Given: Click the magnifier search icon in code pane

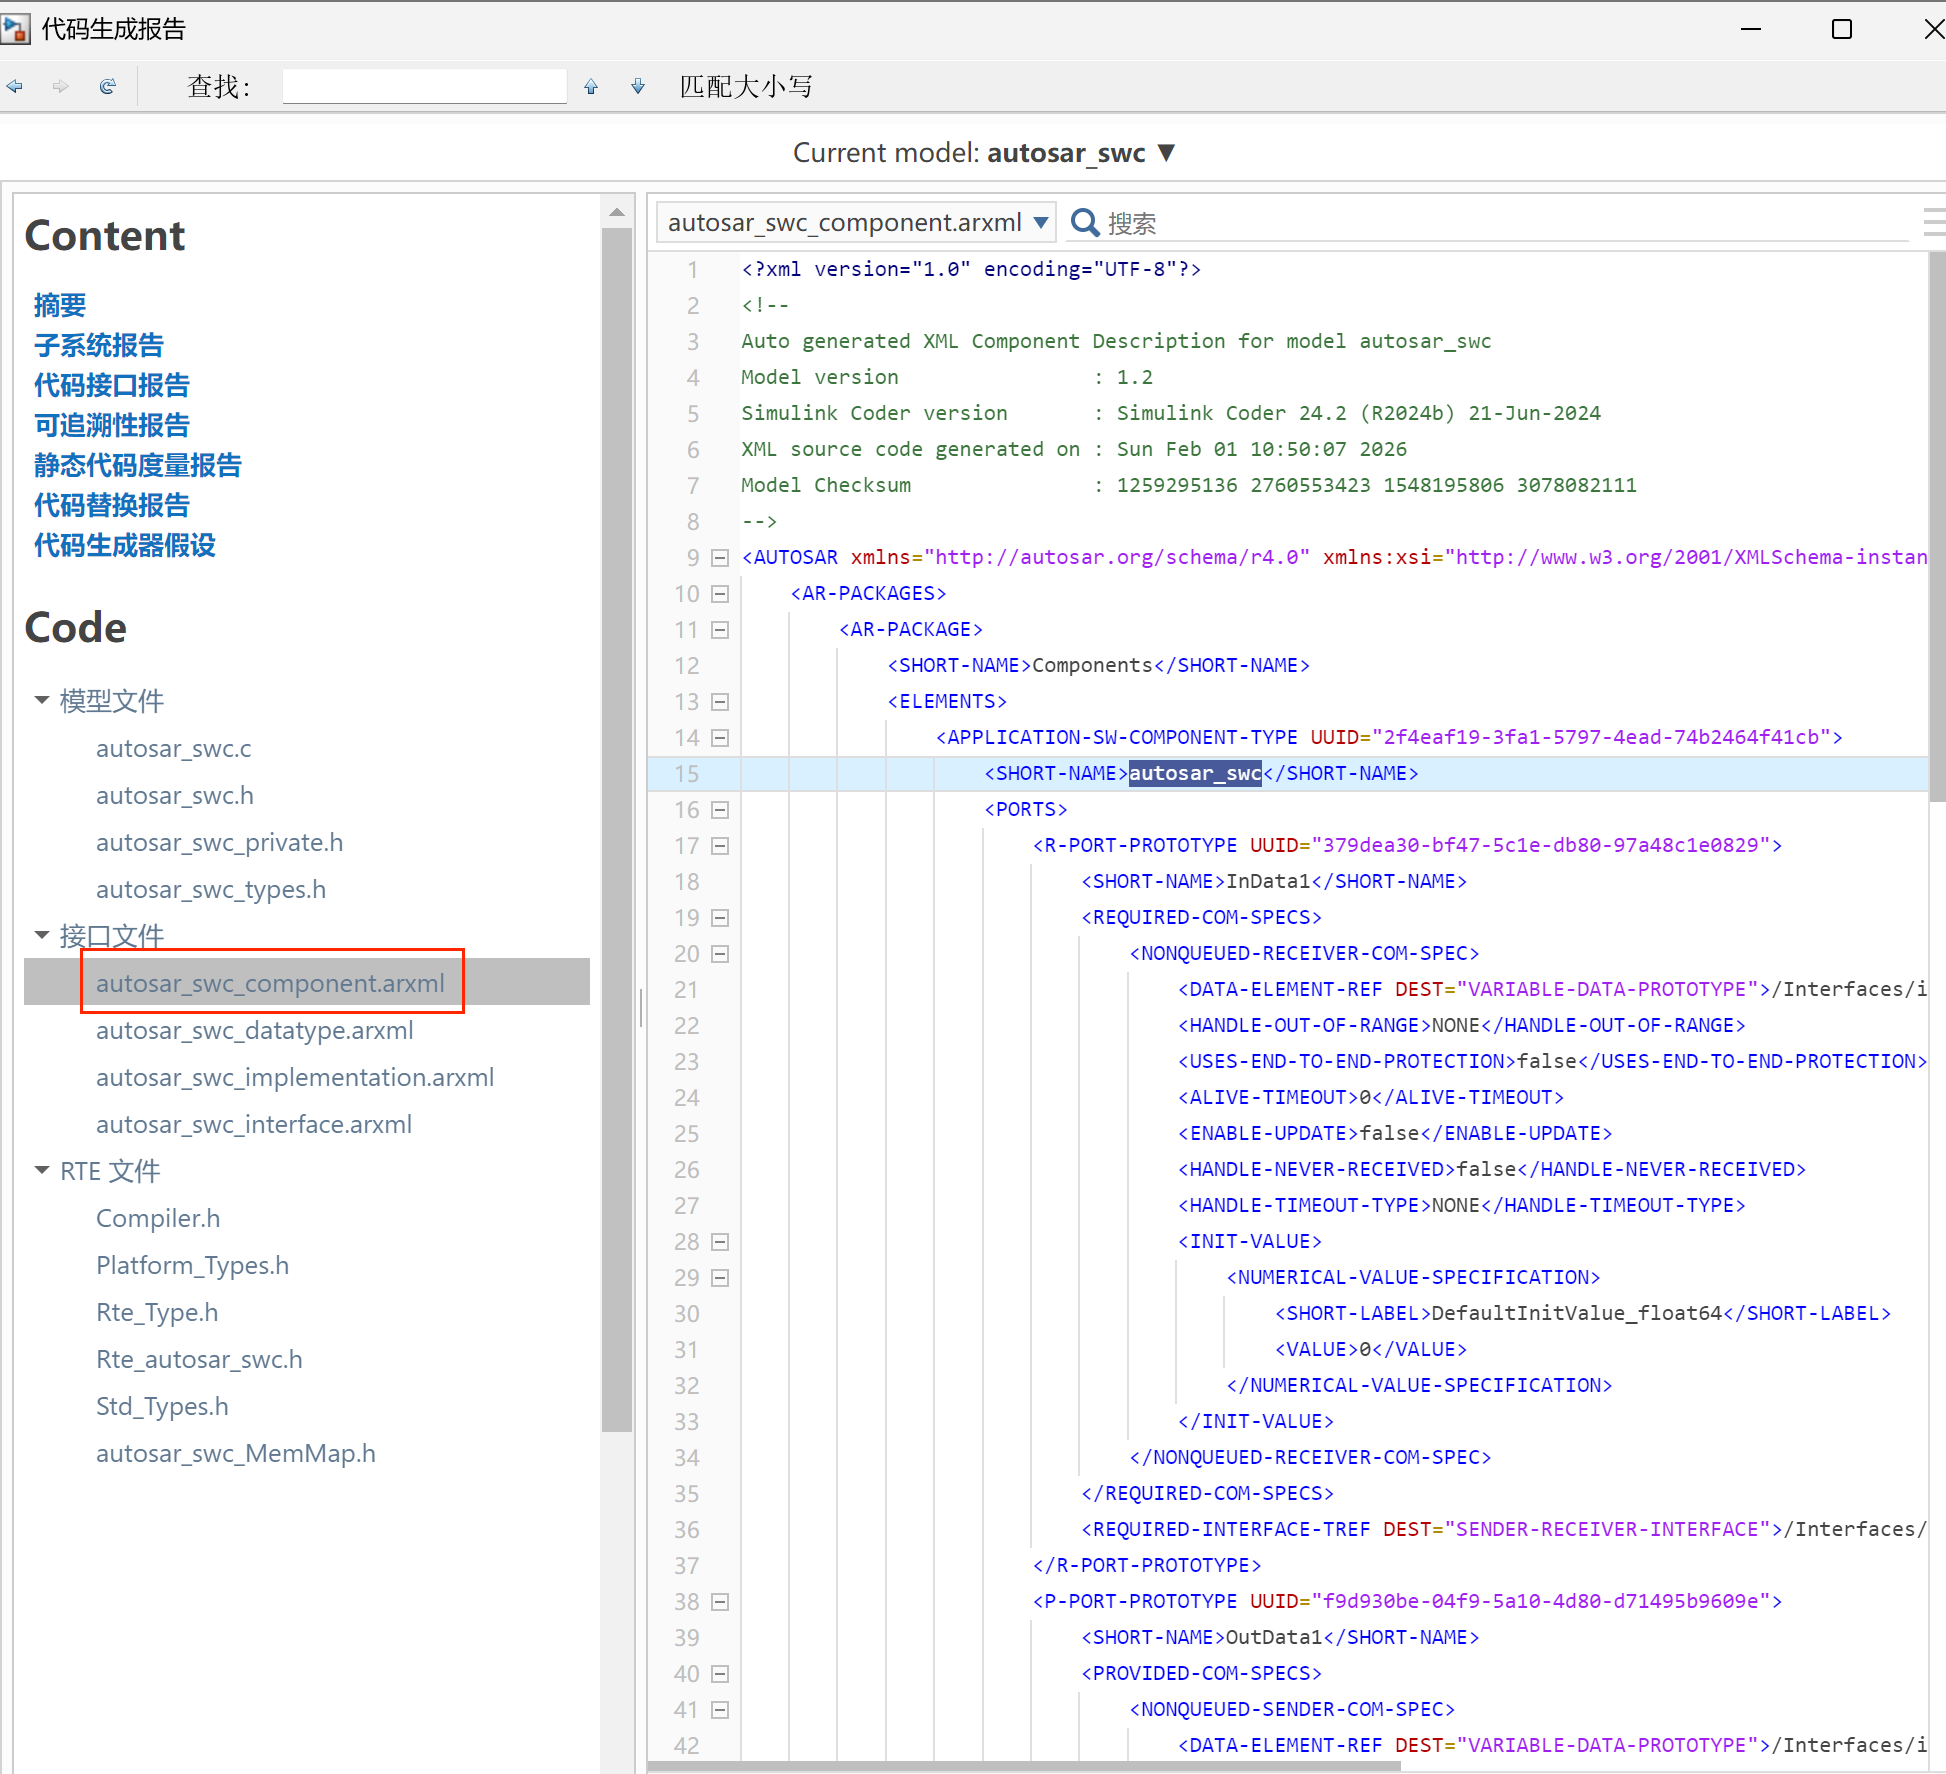Looking at the screenshot, I should [1084, 222].
